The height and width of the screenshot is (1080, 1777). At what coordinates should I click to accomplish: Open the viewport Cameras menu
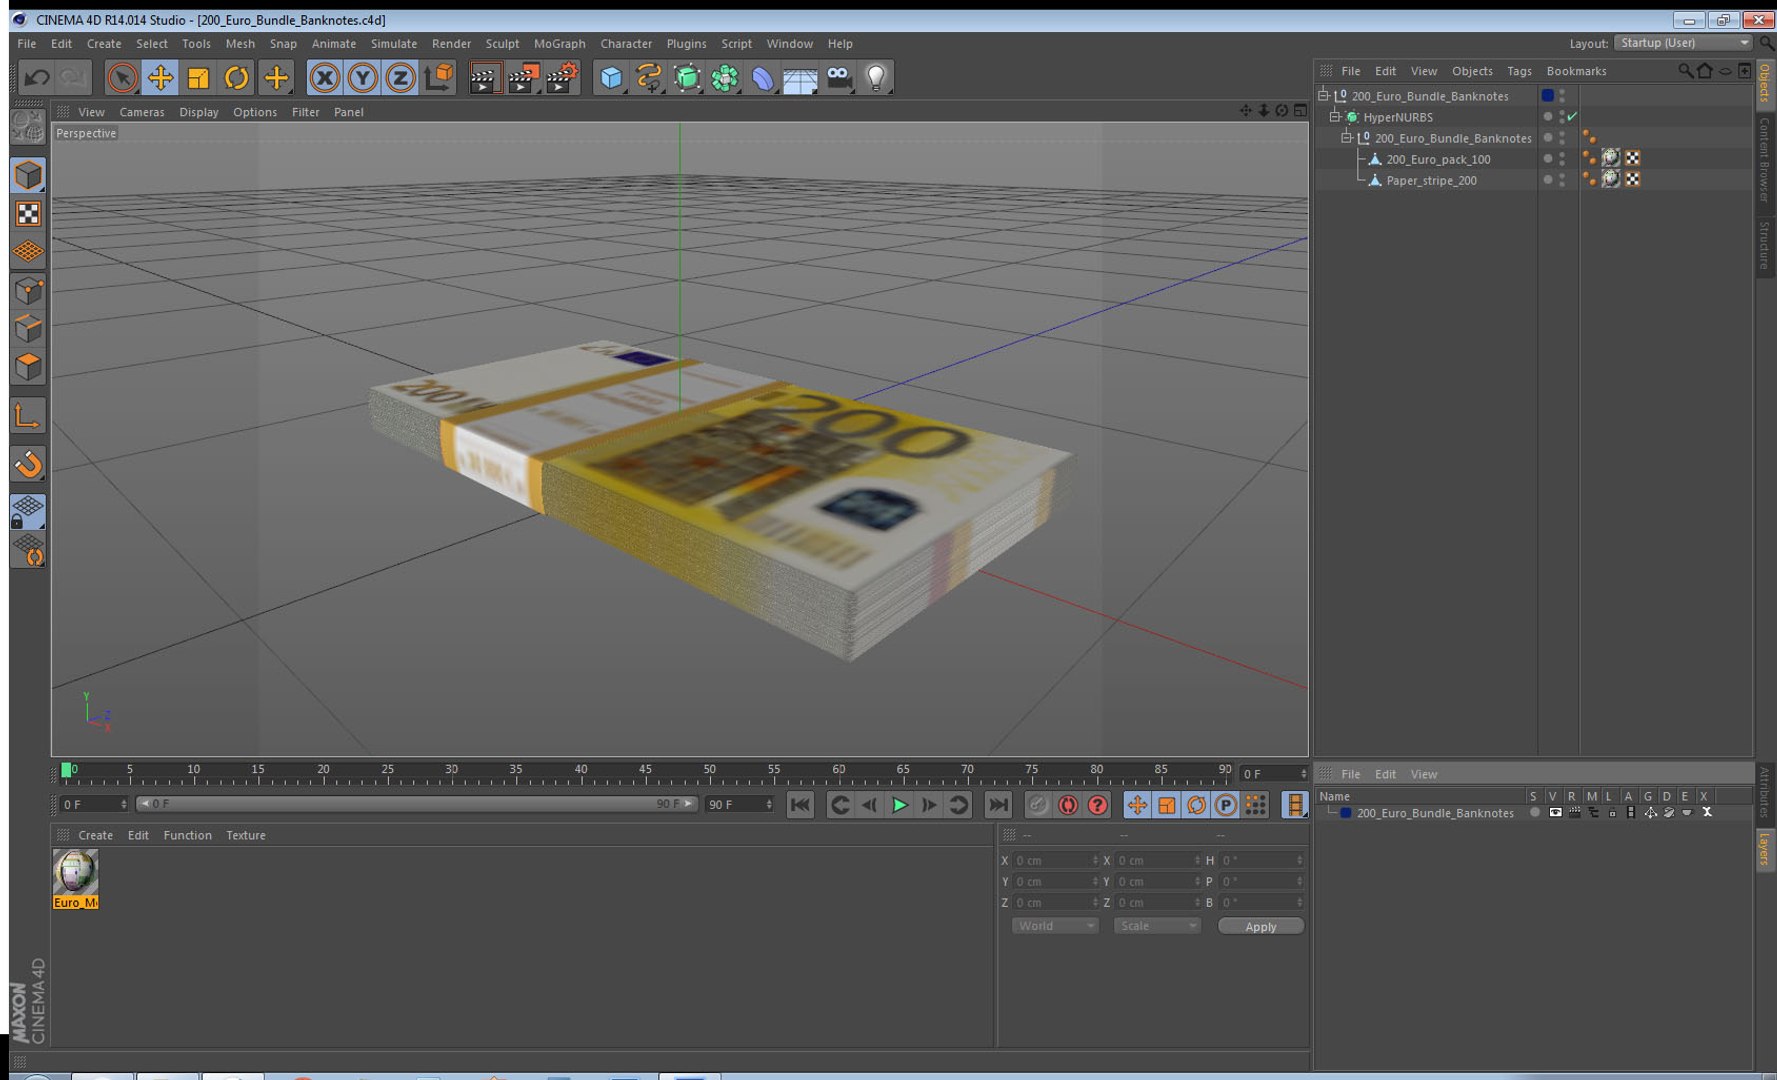(x=142, y=112)
